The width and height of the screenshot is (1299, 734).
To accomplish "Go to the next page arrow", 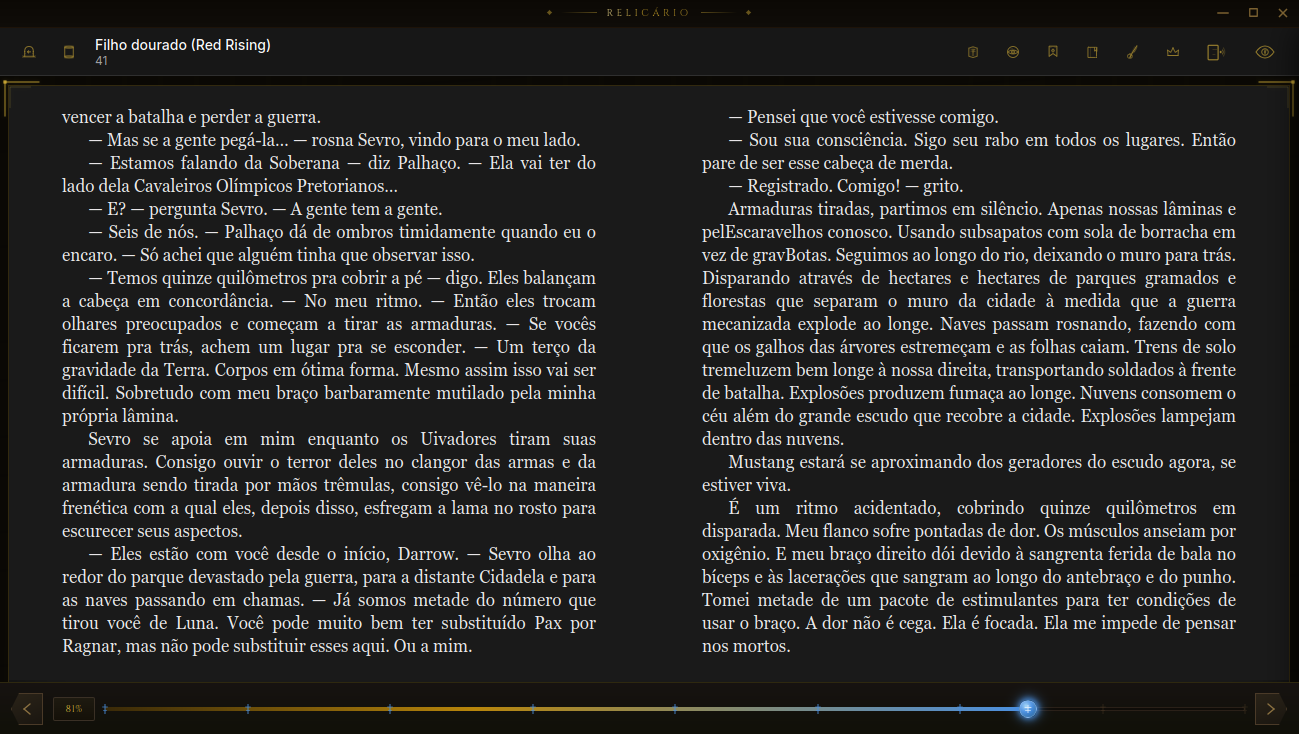I will (x=1271, y=709).
